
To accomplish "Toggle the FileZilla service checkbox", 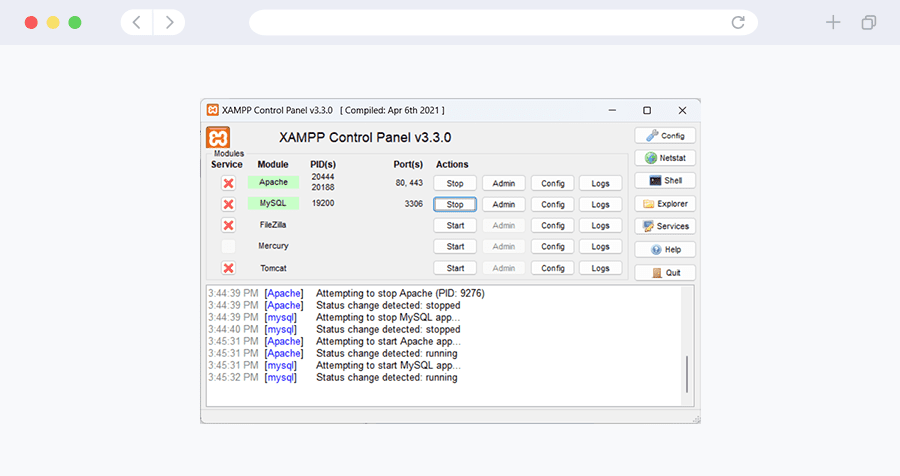I will [x=228, y=225].
